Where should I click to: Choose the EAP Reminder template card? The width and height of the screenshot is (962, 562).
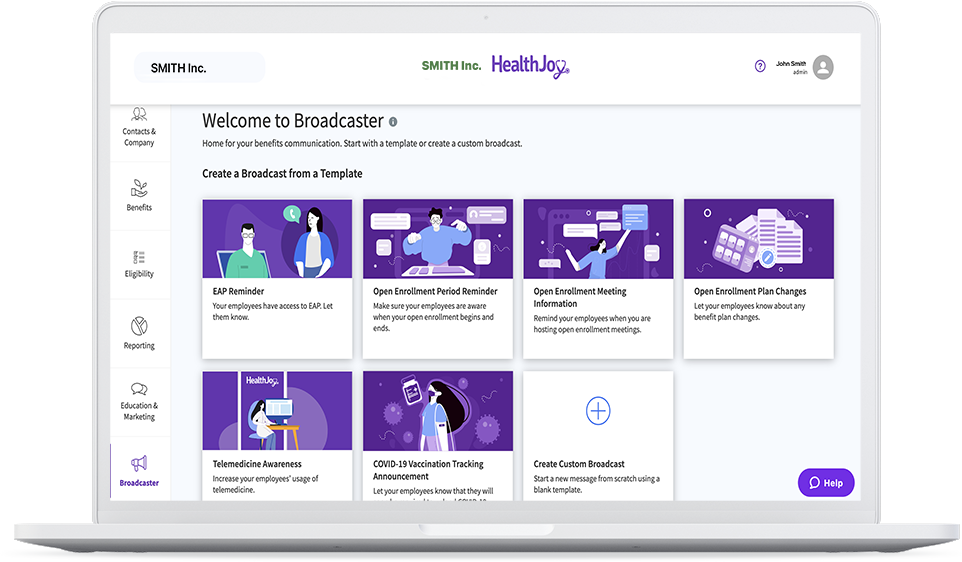tap(277, 279)
